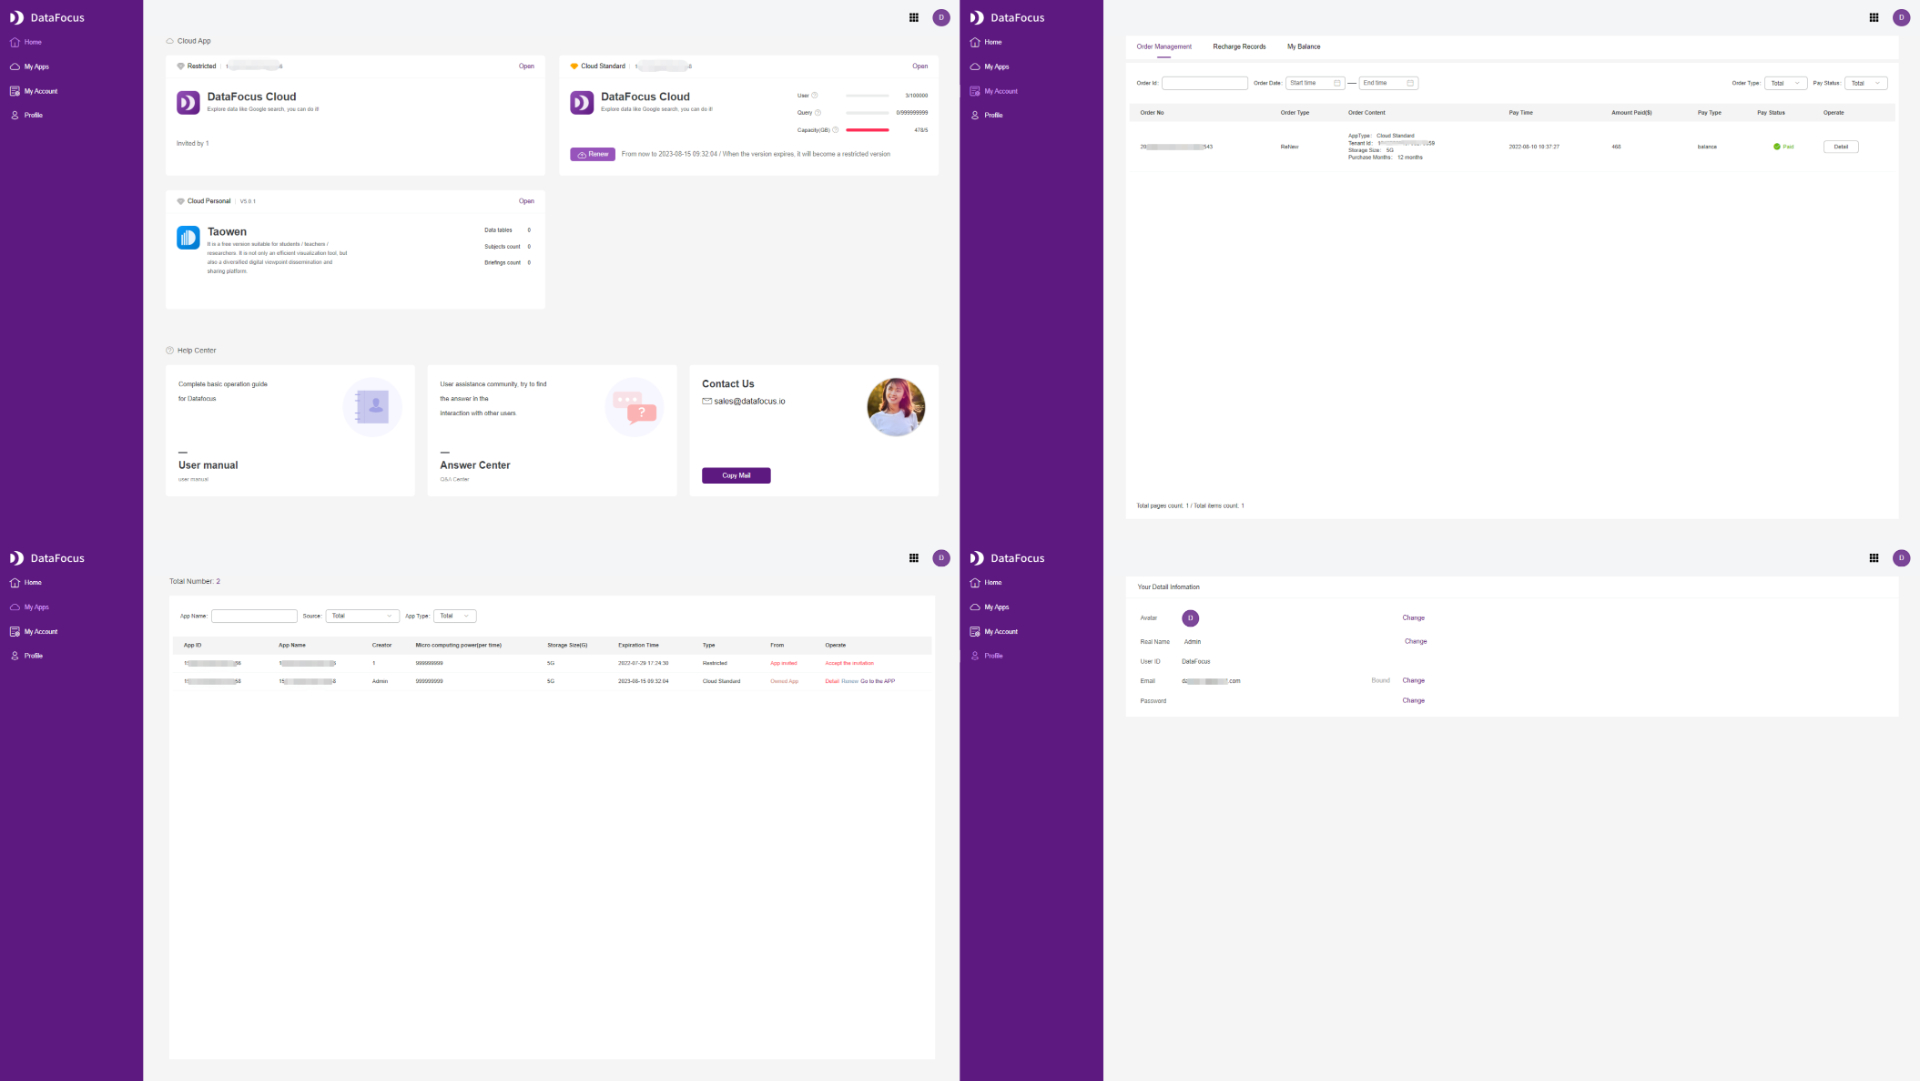The image size is (1920, 1081).
Task: Click the apps grid icon on the Order Management page
Action: coord(1873,17)
